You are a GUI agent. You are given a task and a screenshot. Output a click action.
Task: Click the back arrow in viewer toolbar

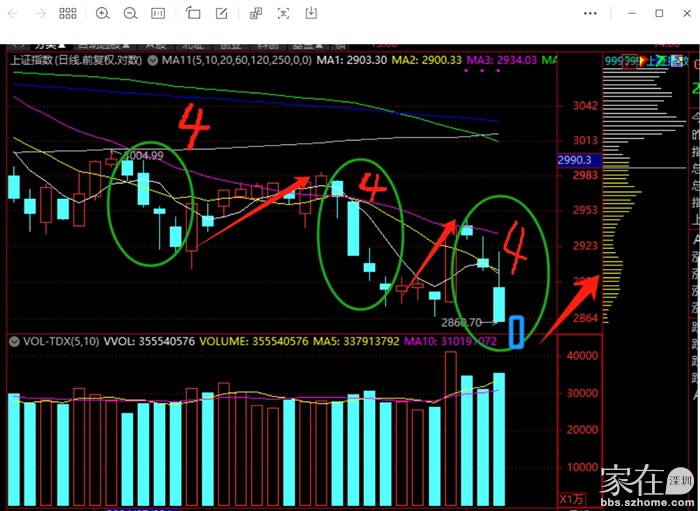pos(13,13)
